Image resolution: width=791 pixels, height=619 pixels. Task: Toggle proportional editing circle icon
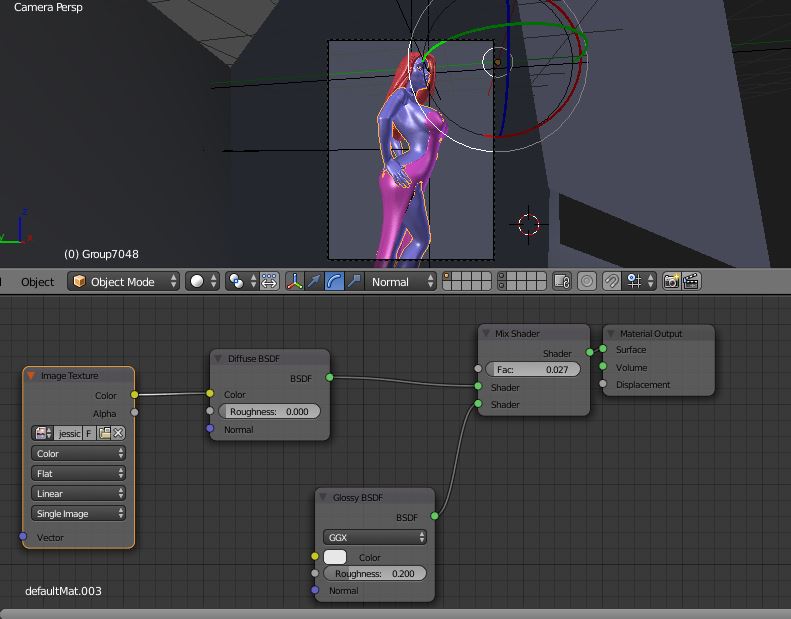click(x=587, y=282)
